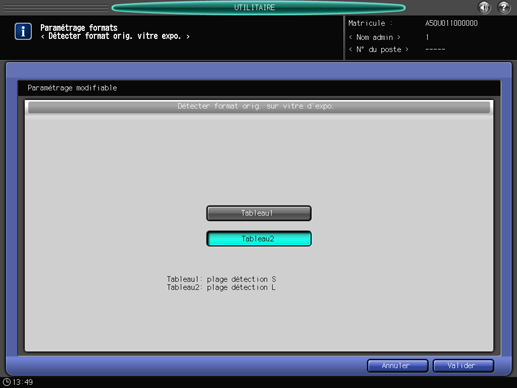
Task: Click the clock icon in the status bar
Action: click(7, 382)
